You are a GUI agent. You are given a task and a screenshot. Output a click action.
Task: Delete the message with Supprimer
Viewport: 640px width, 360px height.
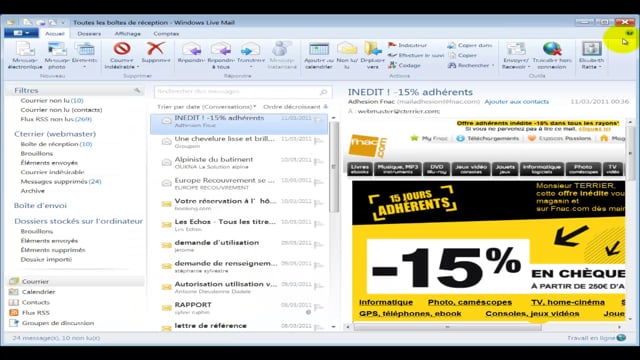coord(156,49)
